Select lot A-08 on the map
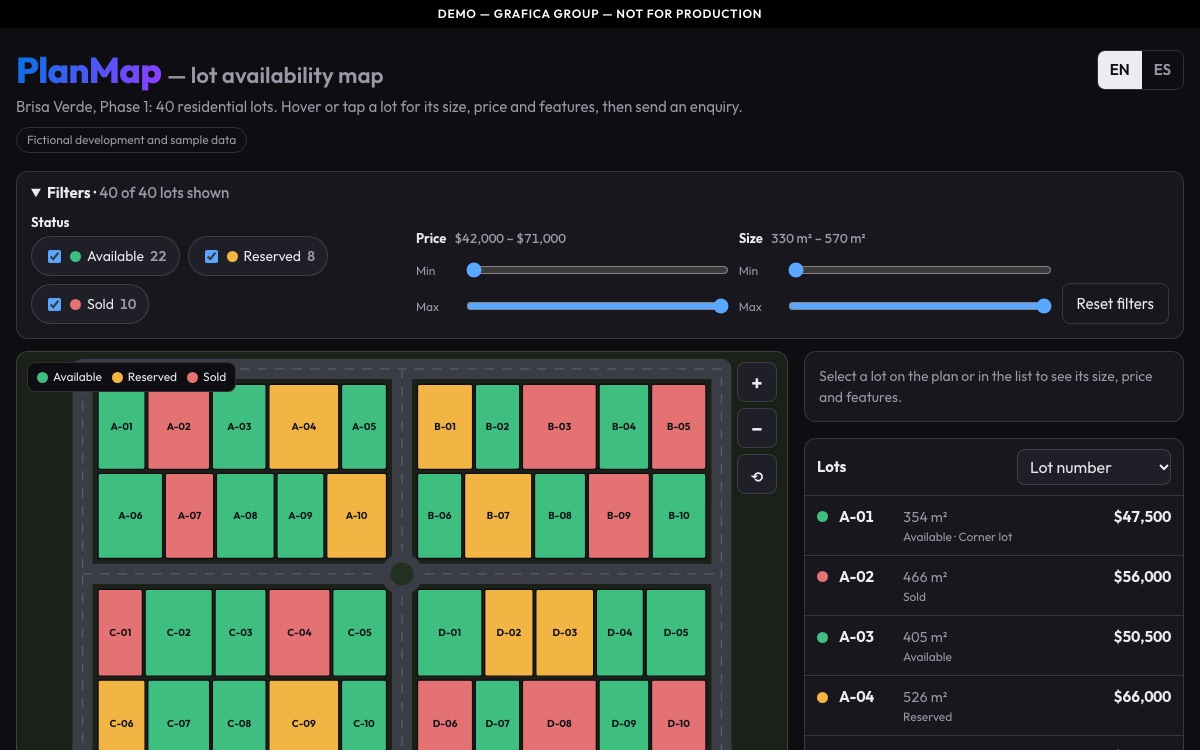This screenshot has width=1200, height=750. (245, 516)
